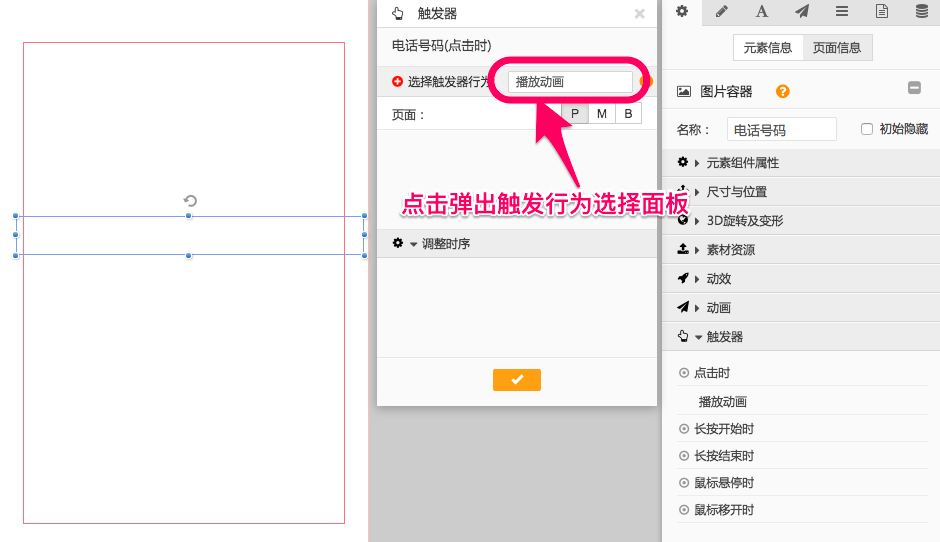Image resolution: width=940 pixels, height=542 pixels.
Task: Click 电话号码(点击时) heading in dialog
Action: pos(441,46)
